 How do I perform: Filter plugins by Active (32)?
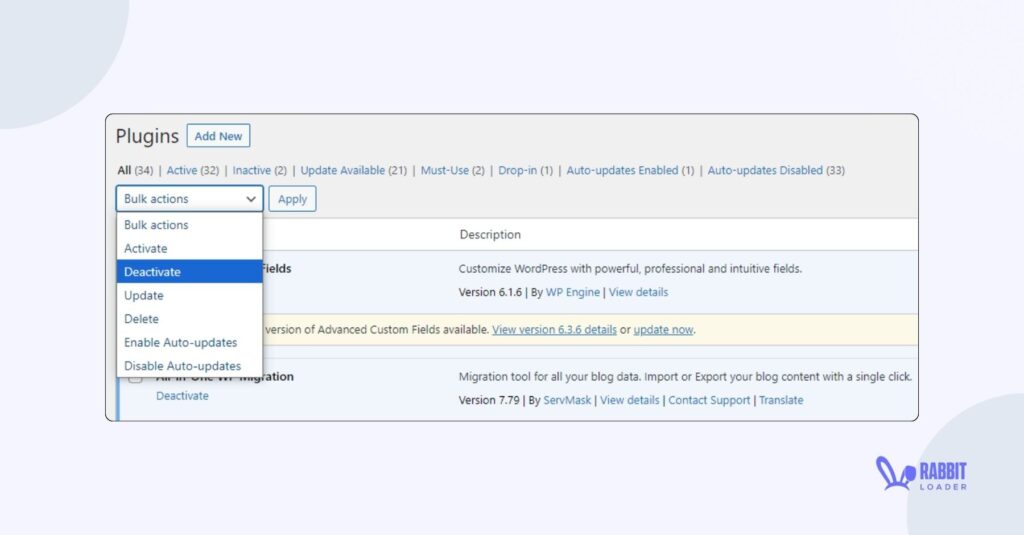(193, 170)
